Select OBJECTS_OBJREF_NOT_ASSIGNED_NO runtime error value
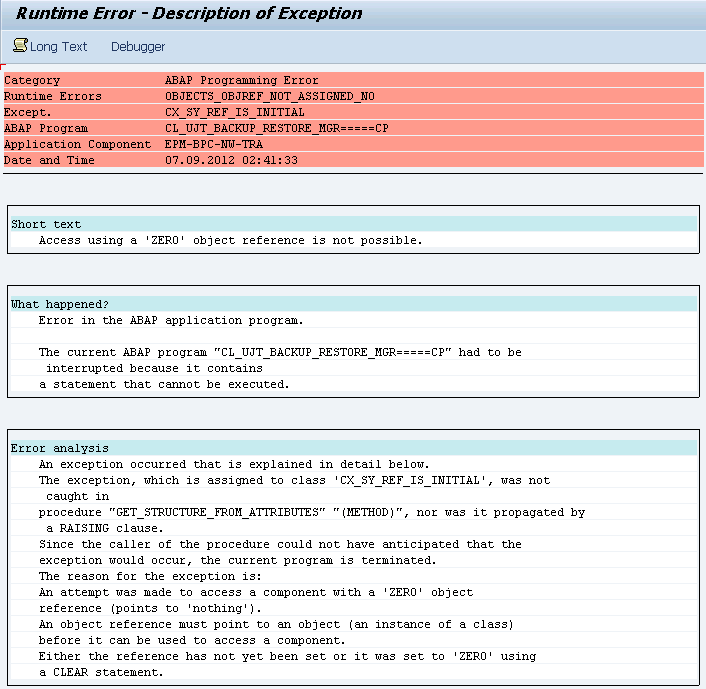This screenshot has height=689, width=706. click(270, 96)
